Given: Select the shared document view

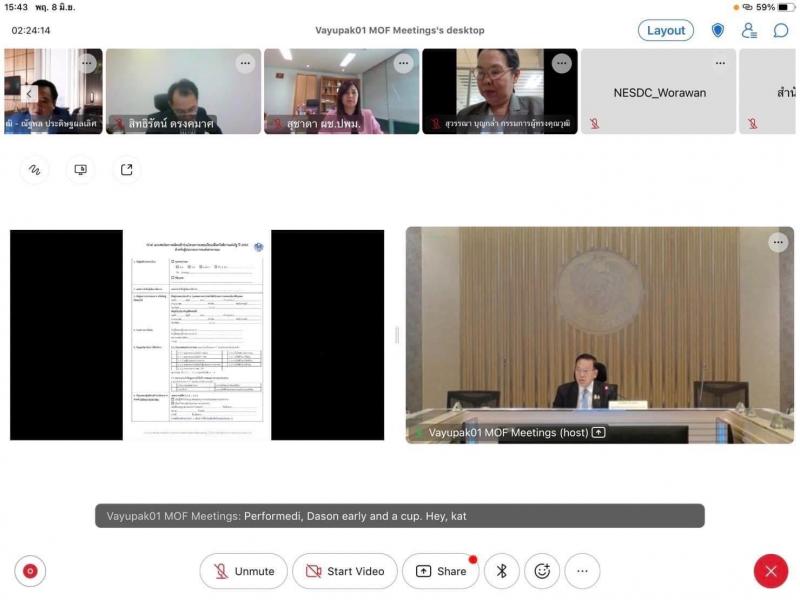Looking at the screenshot, I should tap(197, 335).
